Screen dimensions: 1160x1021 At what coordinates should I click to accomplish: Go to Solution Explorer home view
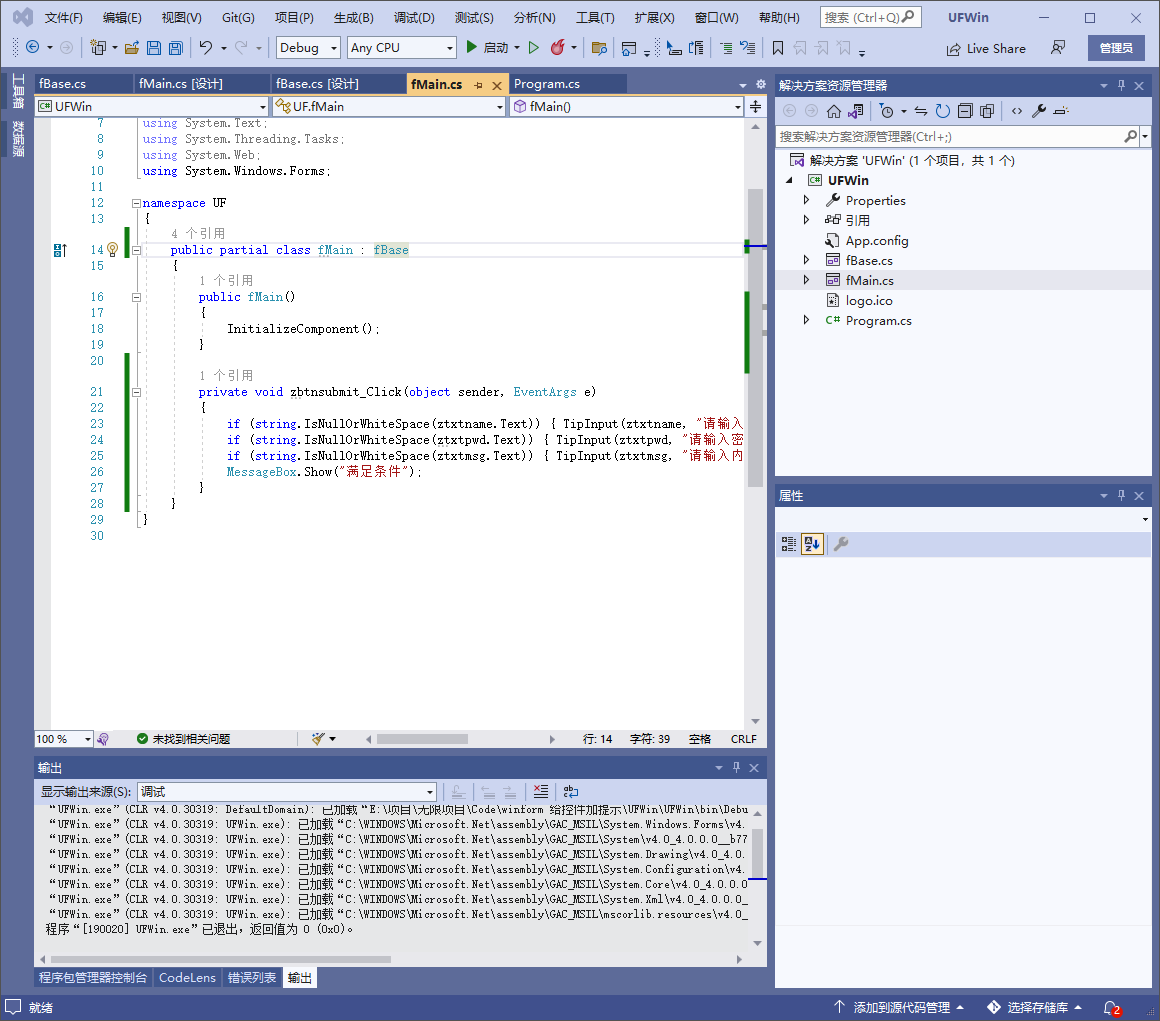834,111
